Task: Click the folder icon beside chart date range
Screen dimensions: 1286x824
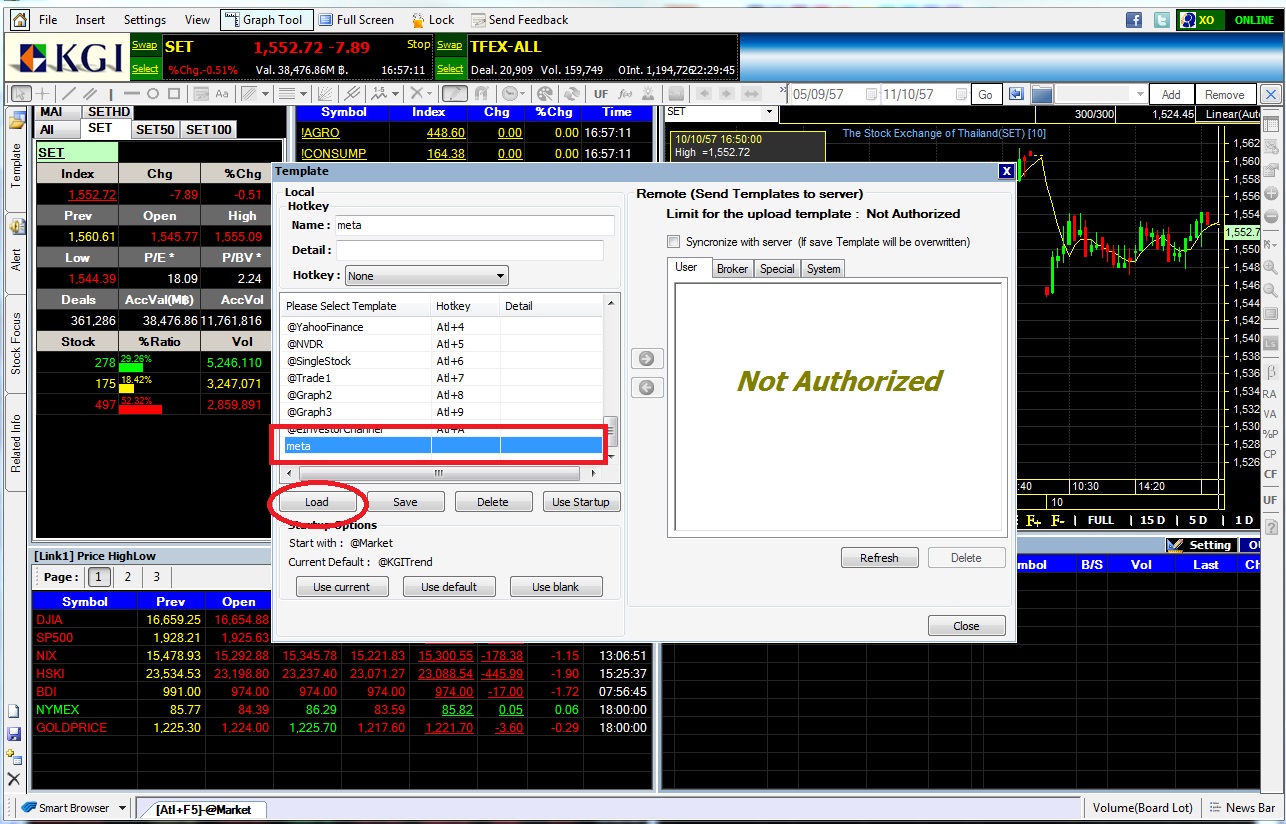Action: [x=1042, y=94]
